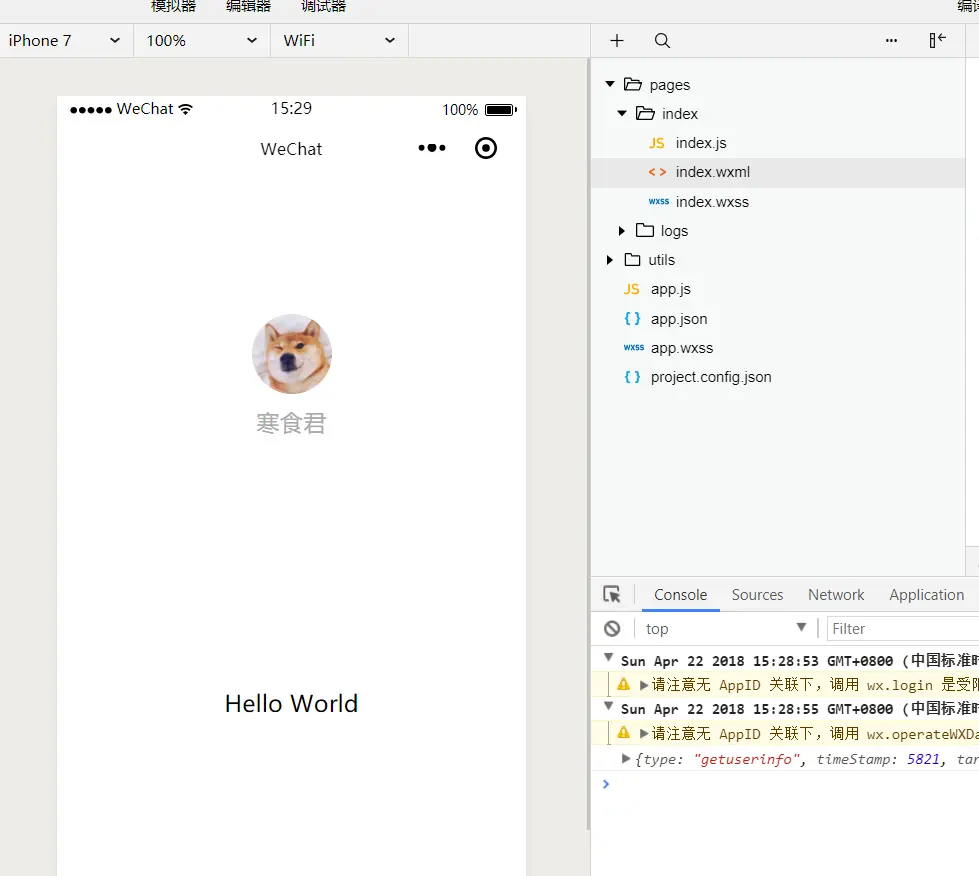Click the wx.operateWXData warning triangle icon

(x=623, y=732)
